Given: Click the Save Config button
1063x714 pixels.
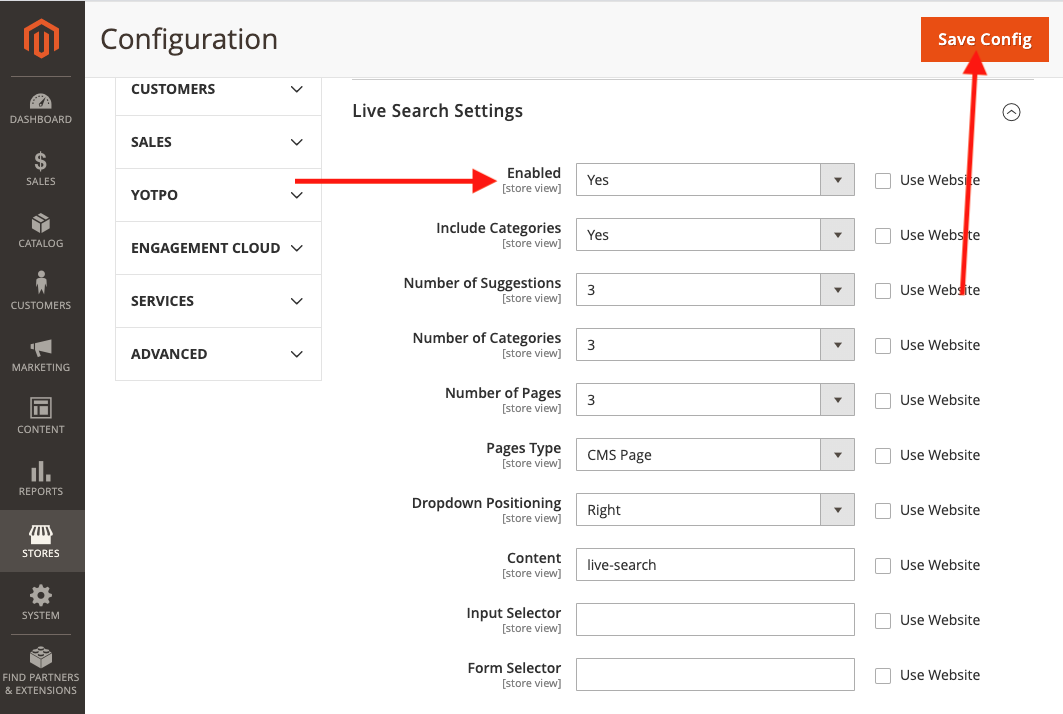Looking at the screenshot, I should [x=984, y=40].
